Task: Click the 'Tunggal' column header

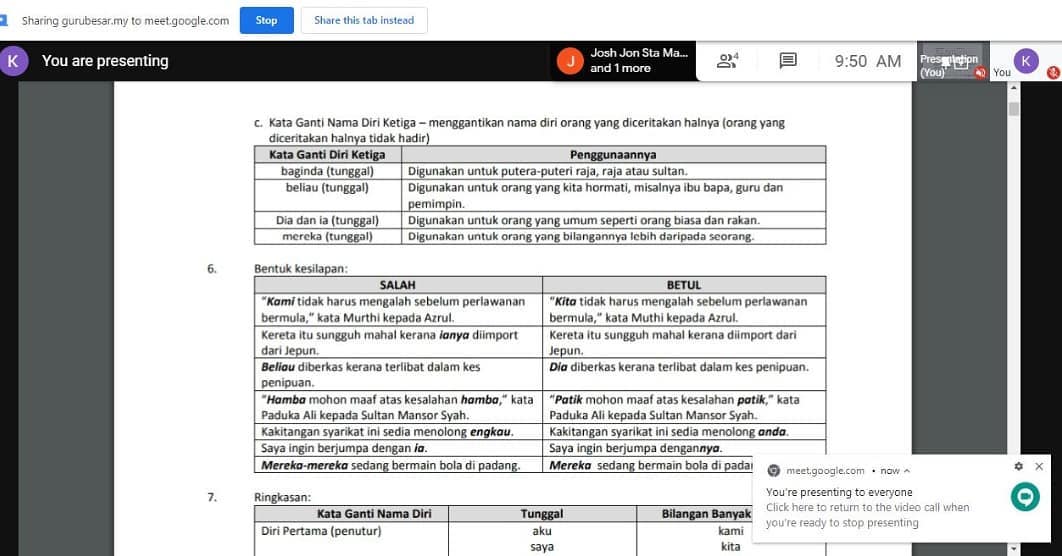Action: (x=542, y=513)
